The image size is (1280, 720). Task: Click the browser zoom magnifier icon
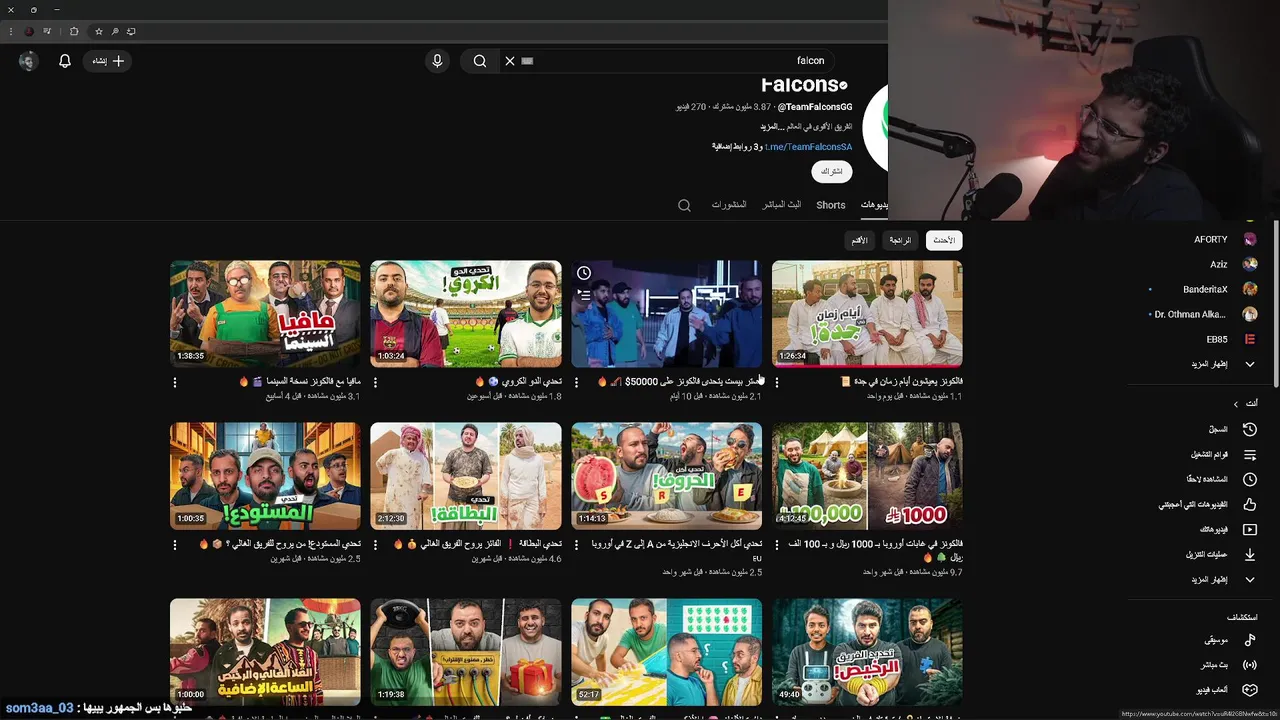coord(115,31)
